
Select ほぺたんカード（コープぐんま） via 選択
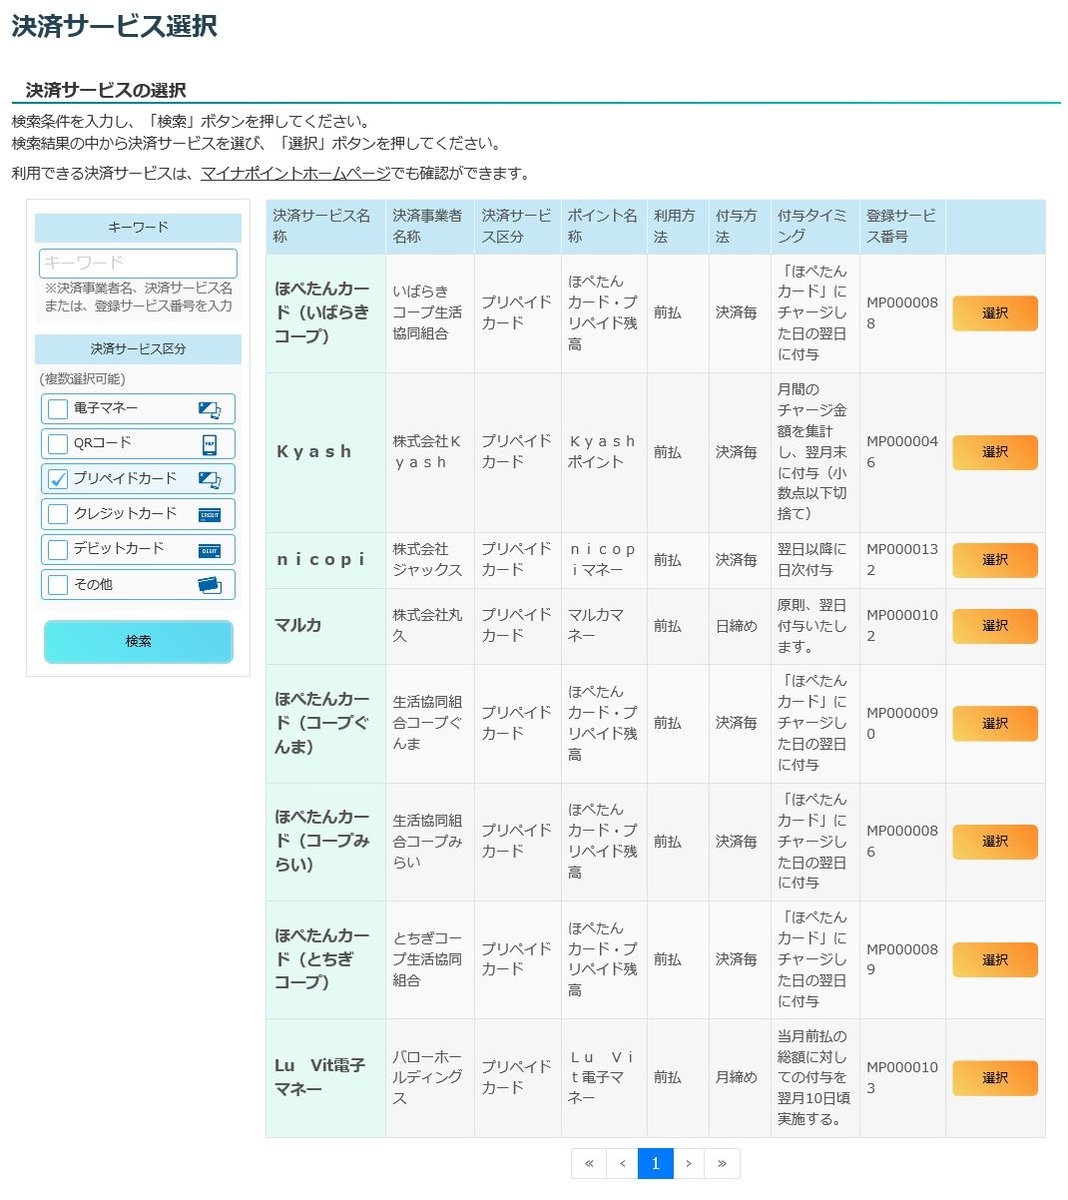995,723
